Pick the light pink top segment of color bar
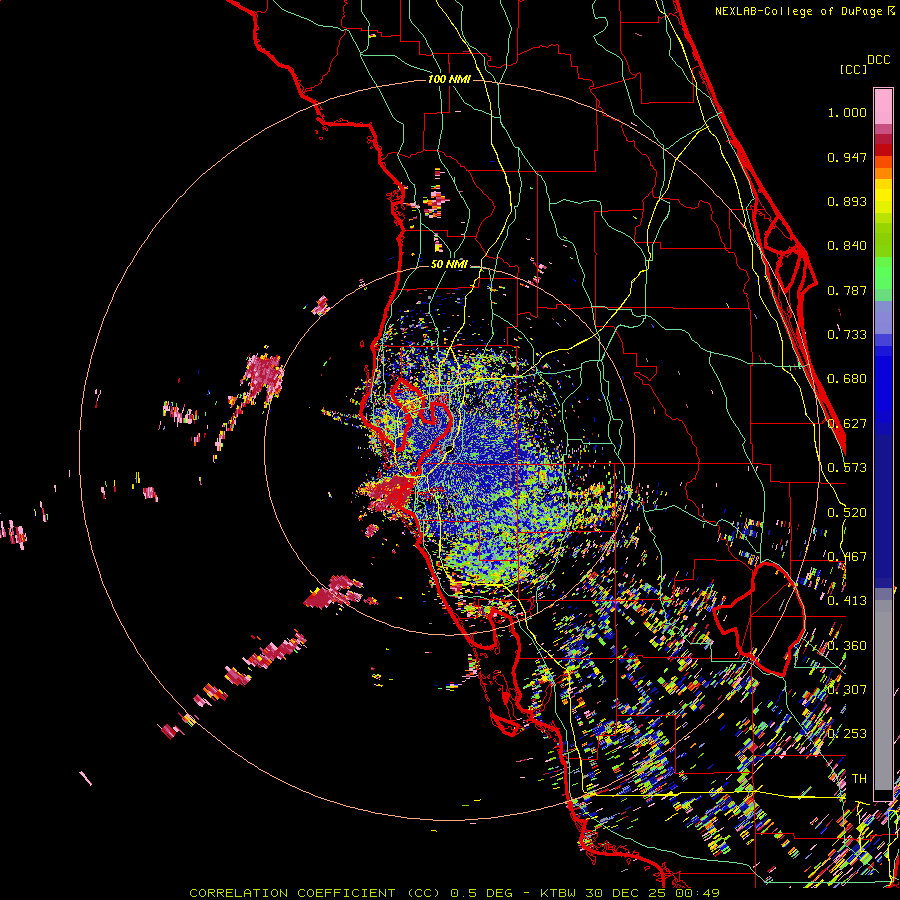 click(x=883, y=107)
